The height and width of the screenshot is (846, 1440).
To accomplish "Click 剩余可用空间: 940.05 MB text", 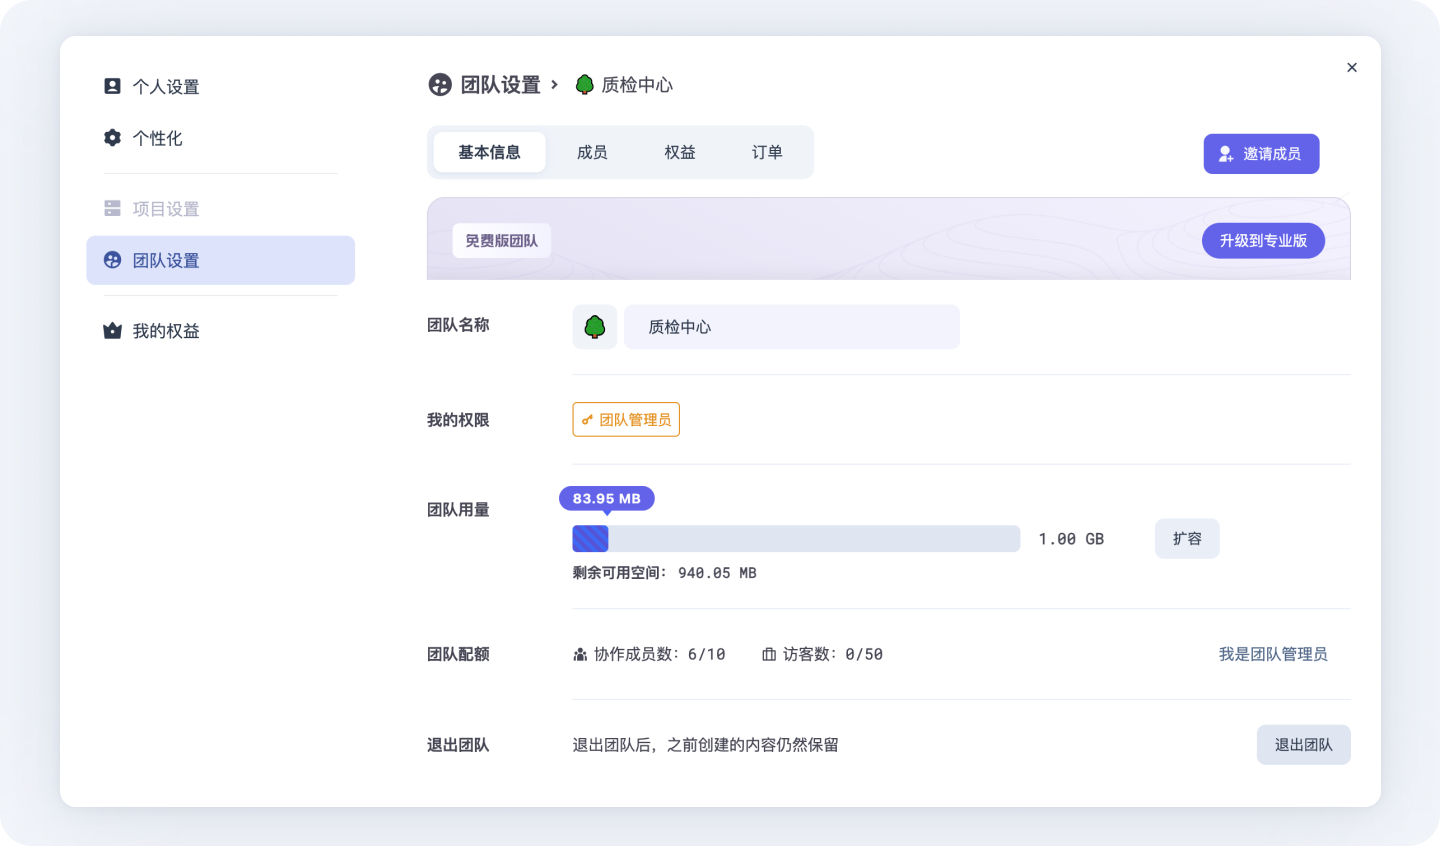I will [x=664, y=573].
